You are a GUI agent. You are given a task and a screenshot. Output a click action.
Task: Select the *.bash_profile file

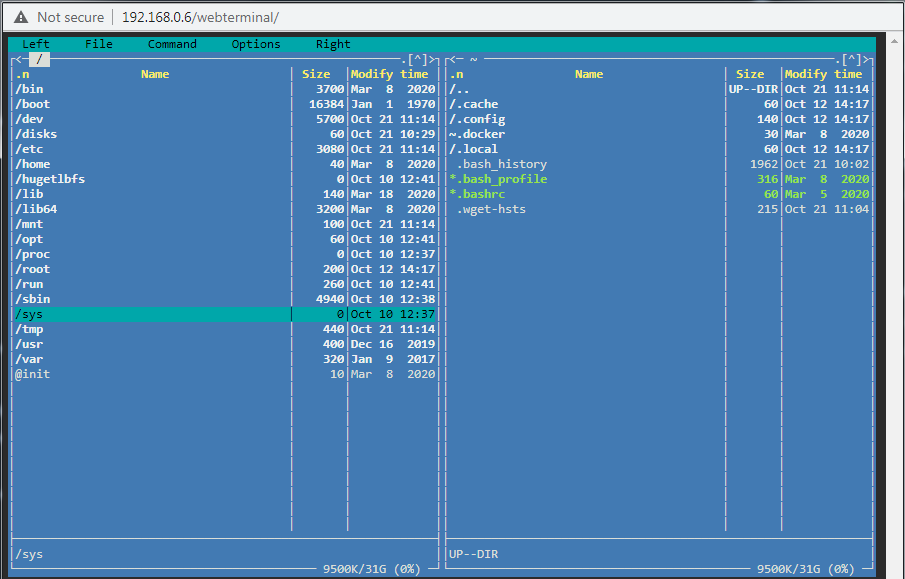click(x=659, y=179)
